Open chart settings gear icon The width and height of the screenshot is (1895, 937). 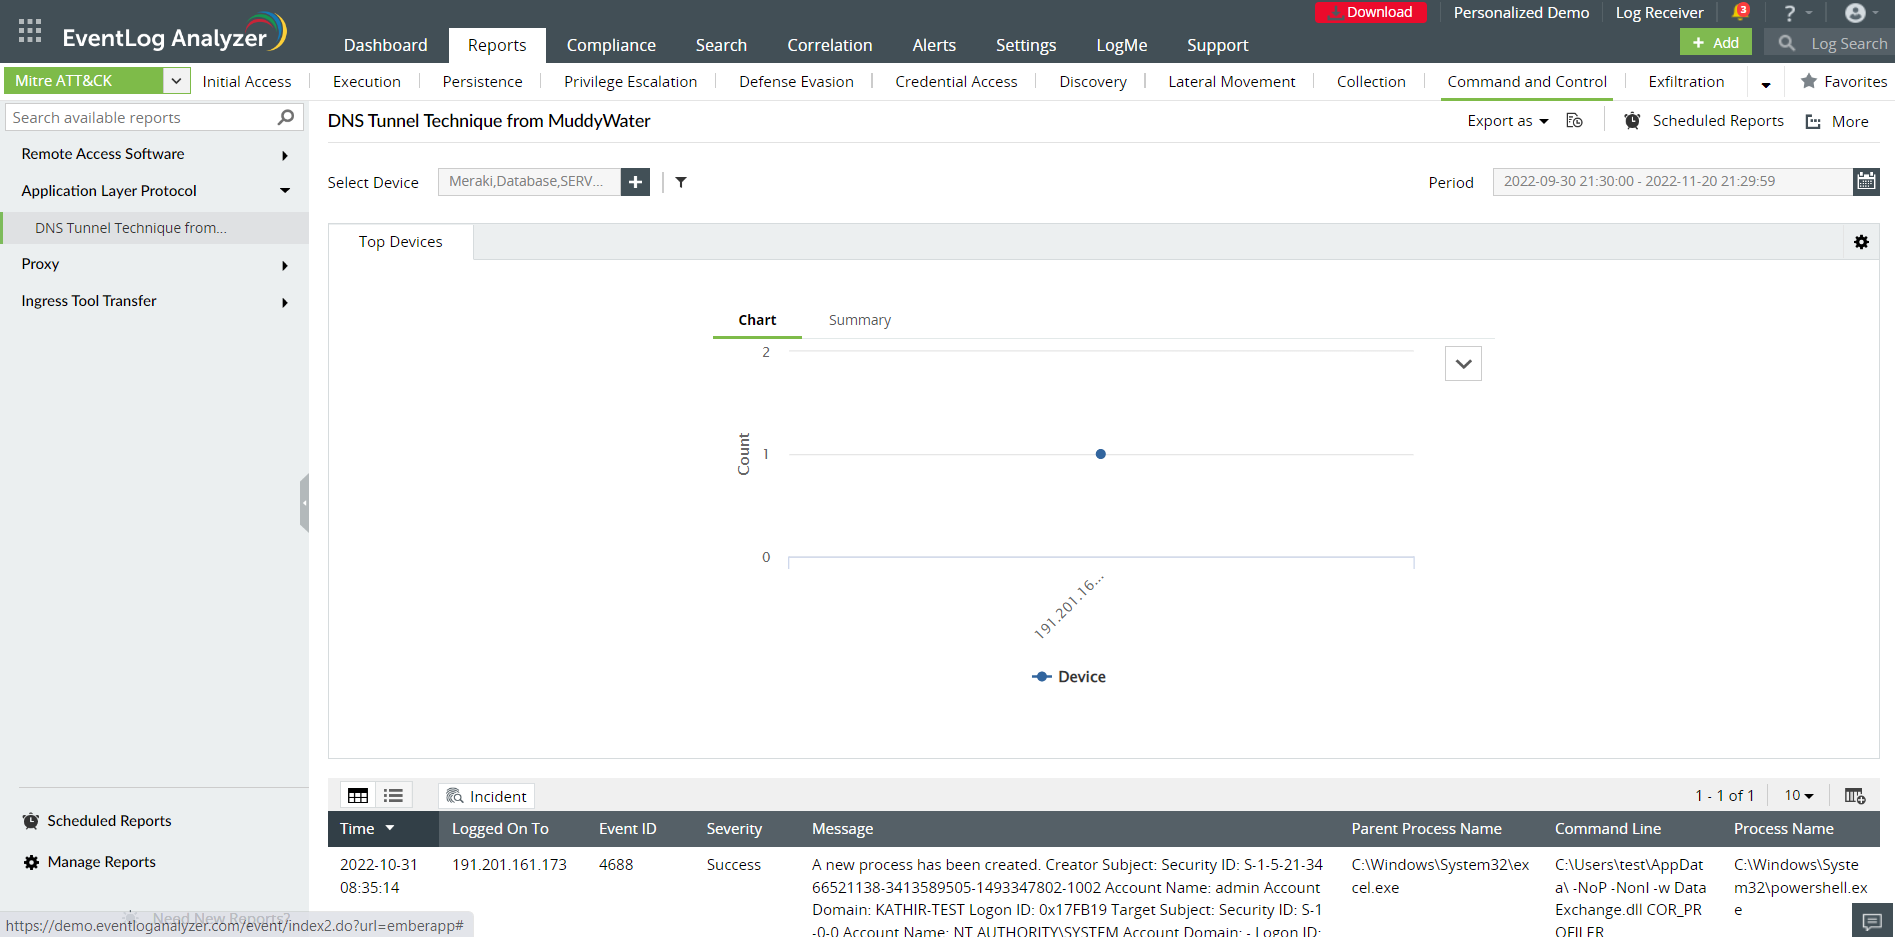1861,242
